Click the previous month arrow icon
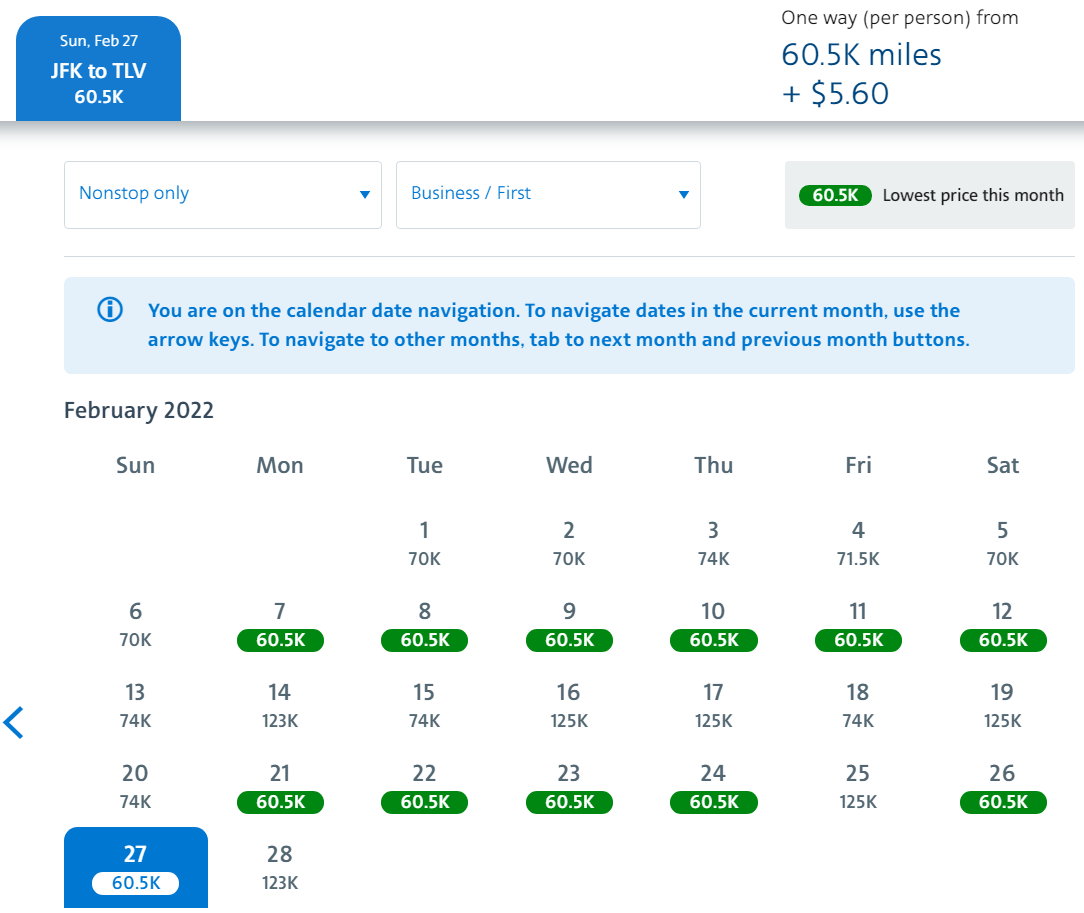The image size is (1084, 913). [x=14, y=722]
